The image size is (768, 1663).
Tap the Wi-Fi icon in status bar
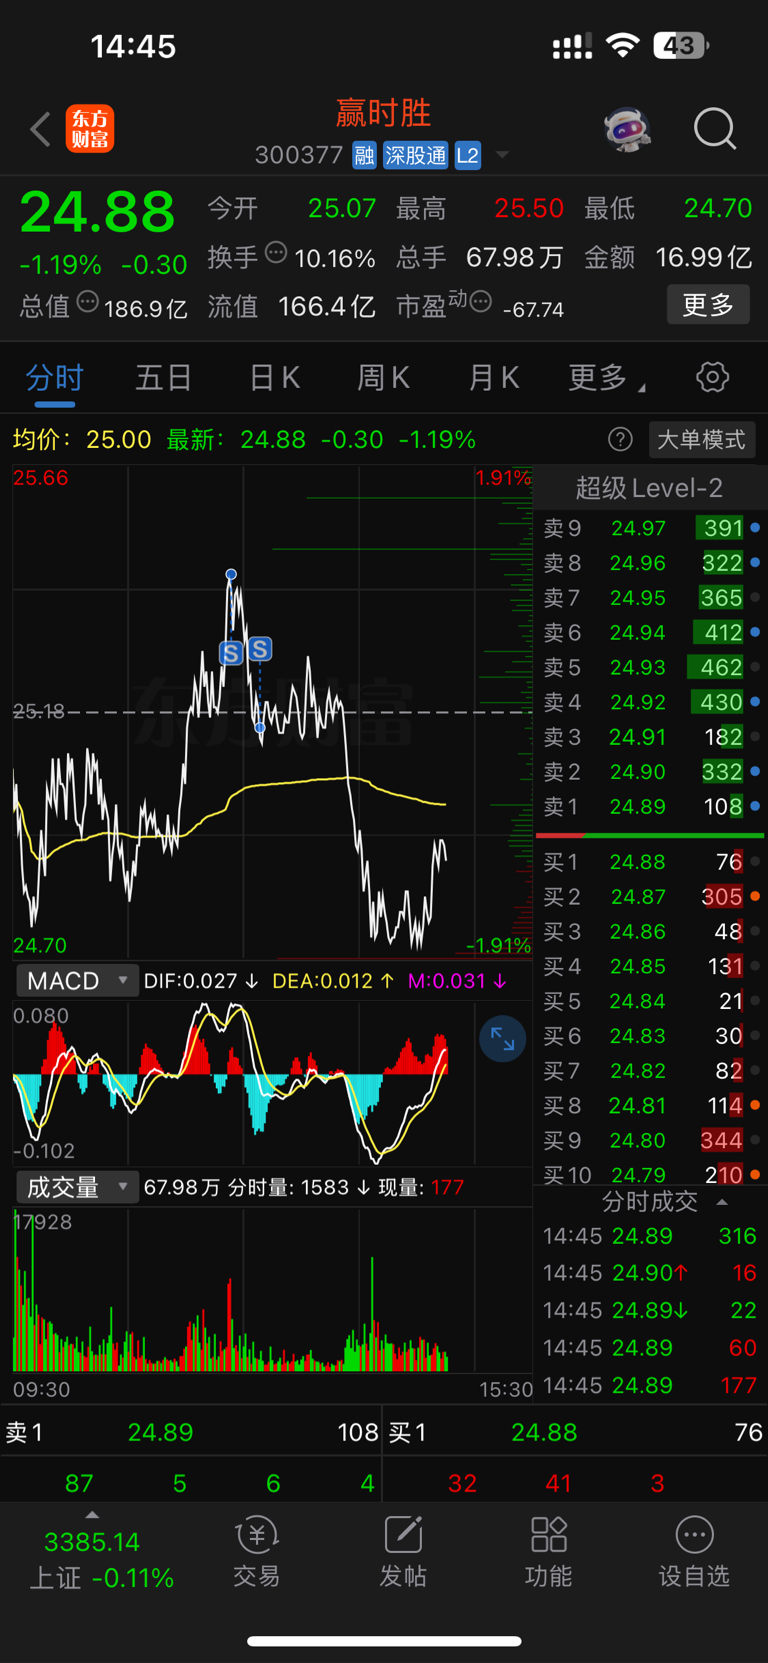coord(623,45)
